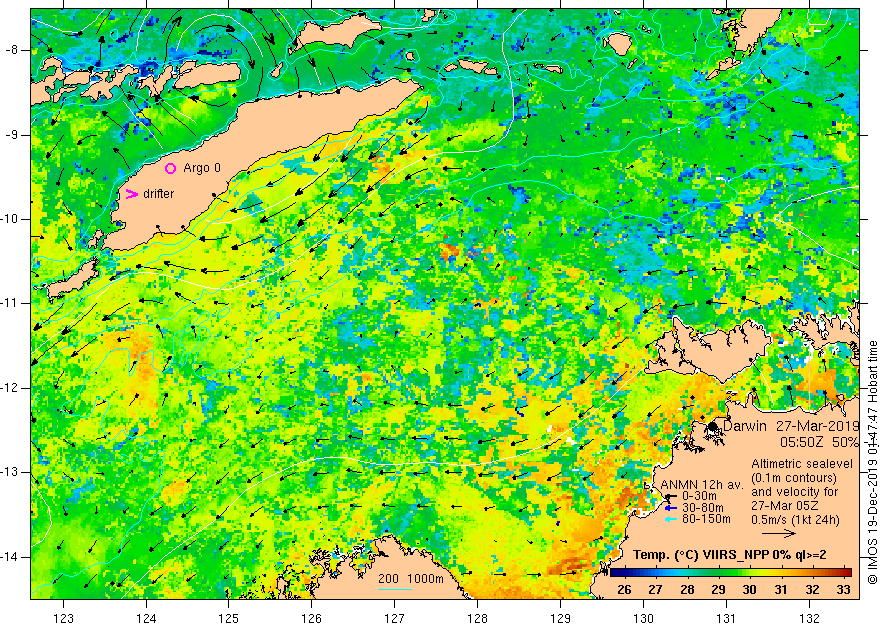This screenshot has width=880, height=630.
Task: Click the colour bar value label '26'
Action: tap(624, 590)
